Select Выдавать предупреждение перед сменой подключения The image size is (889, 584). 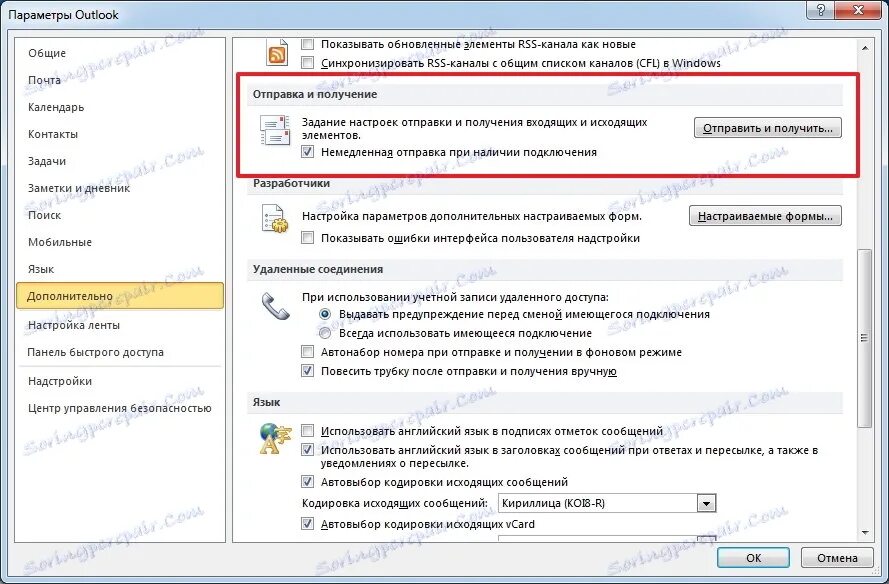(325, 314)
